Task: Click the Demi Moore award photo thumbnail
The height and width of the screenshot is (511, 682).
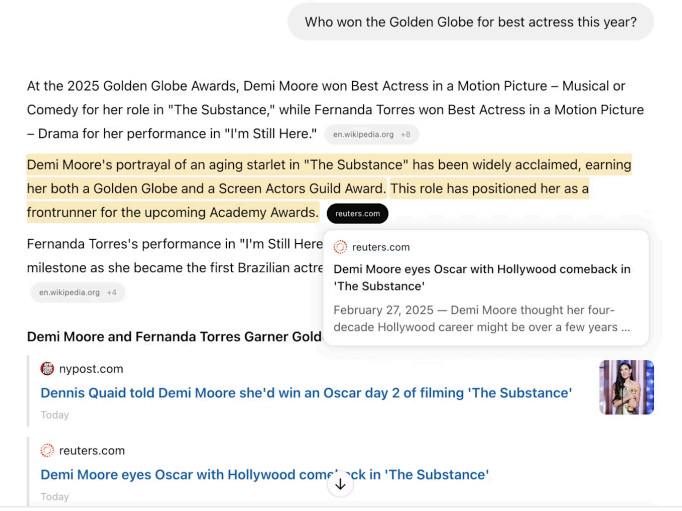Action: (626, 387)
